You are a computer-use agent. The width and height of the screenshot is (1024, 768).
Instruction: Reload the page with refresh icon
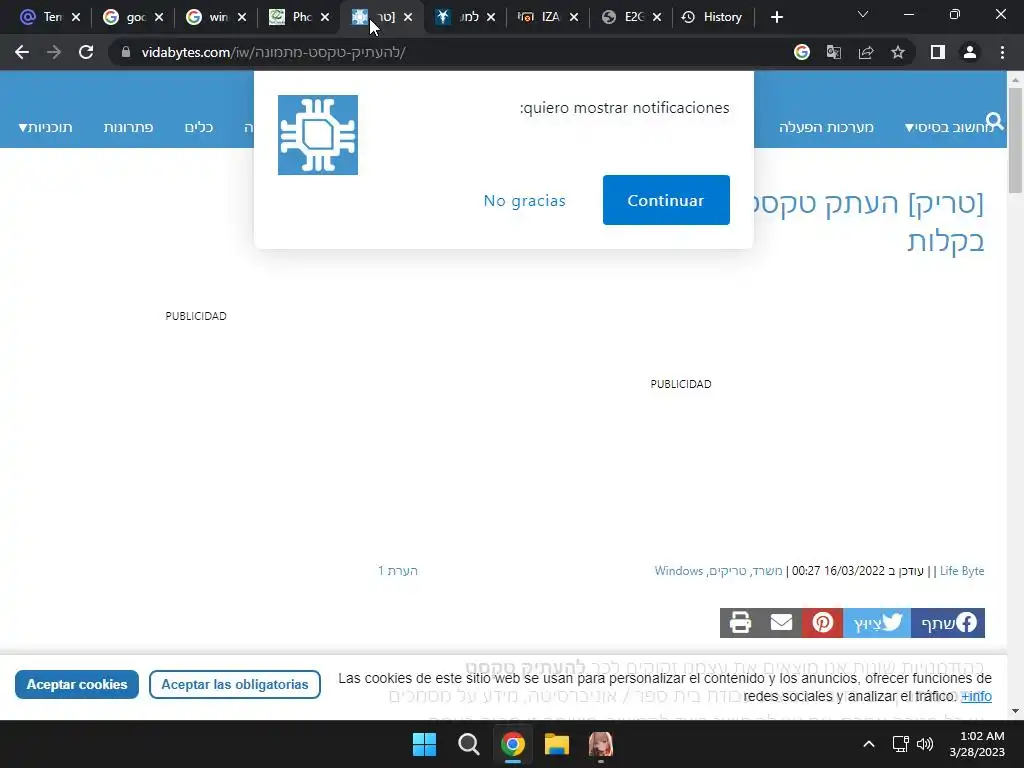[86, 52]
